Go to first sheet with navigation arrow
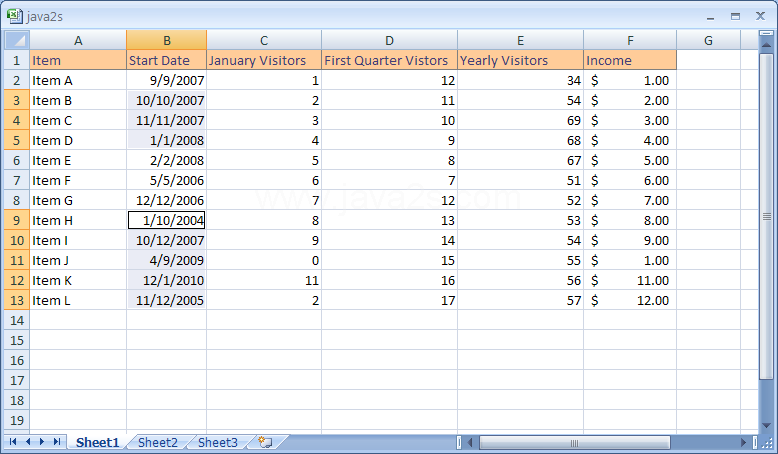Screen dimensions: 778x454 tap(13, 442)
